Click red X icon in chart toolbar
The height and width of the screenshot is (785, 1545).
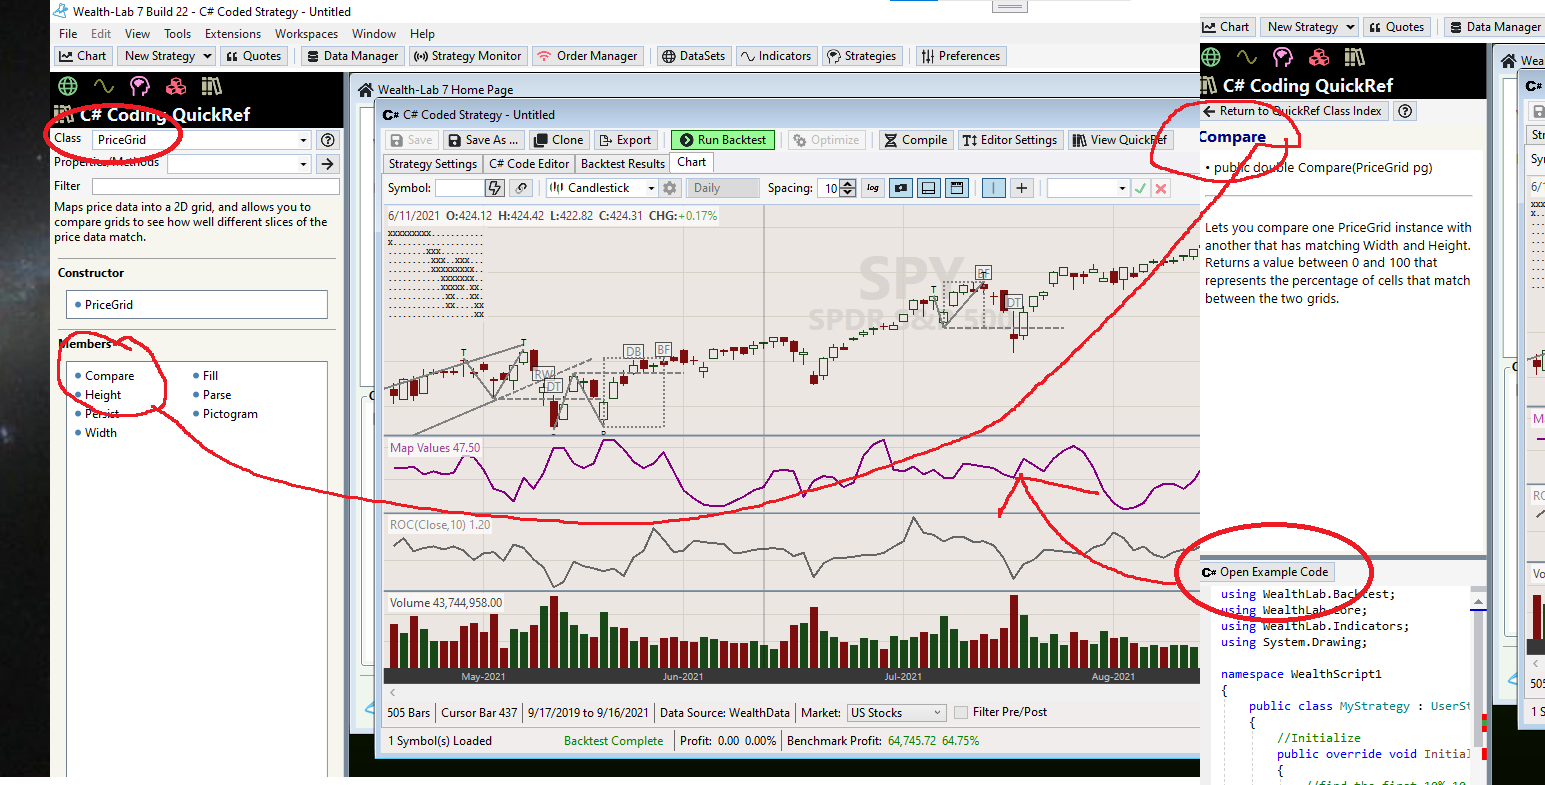[1160, 188]
